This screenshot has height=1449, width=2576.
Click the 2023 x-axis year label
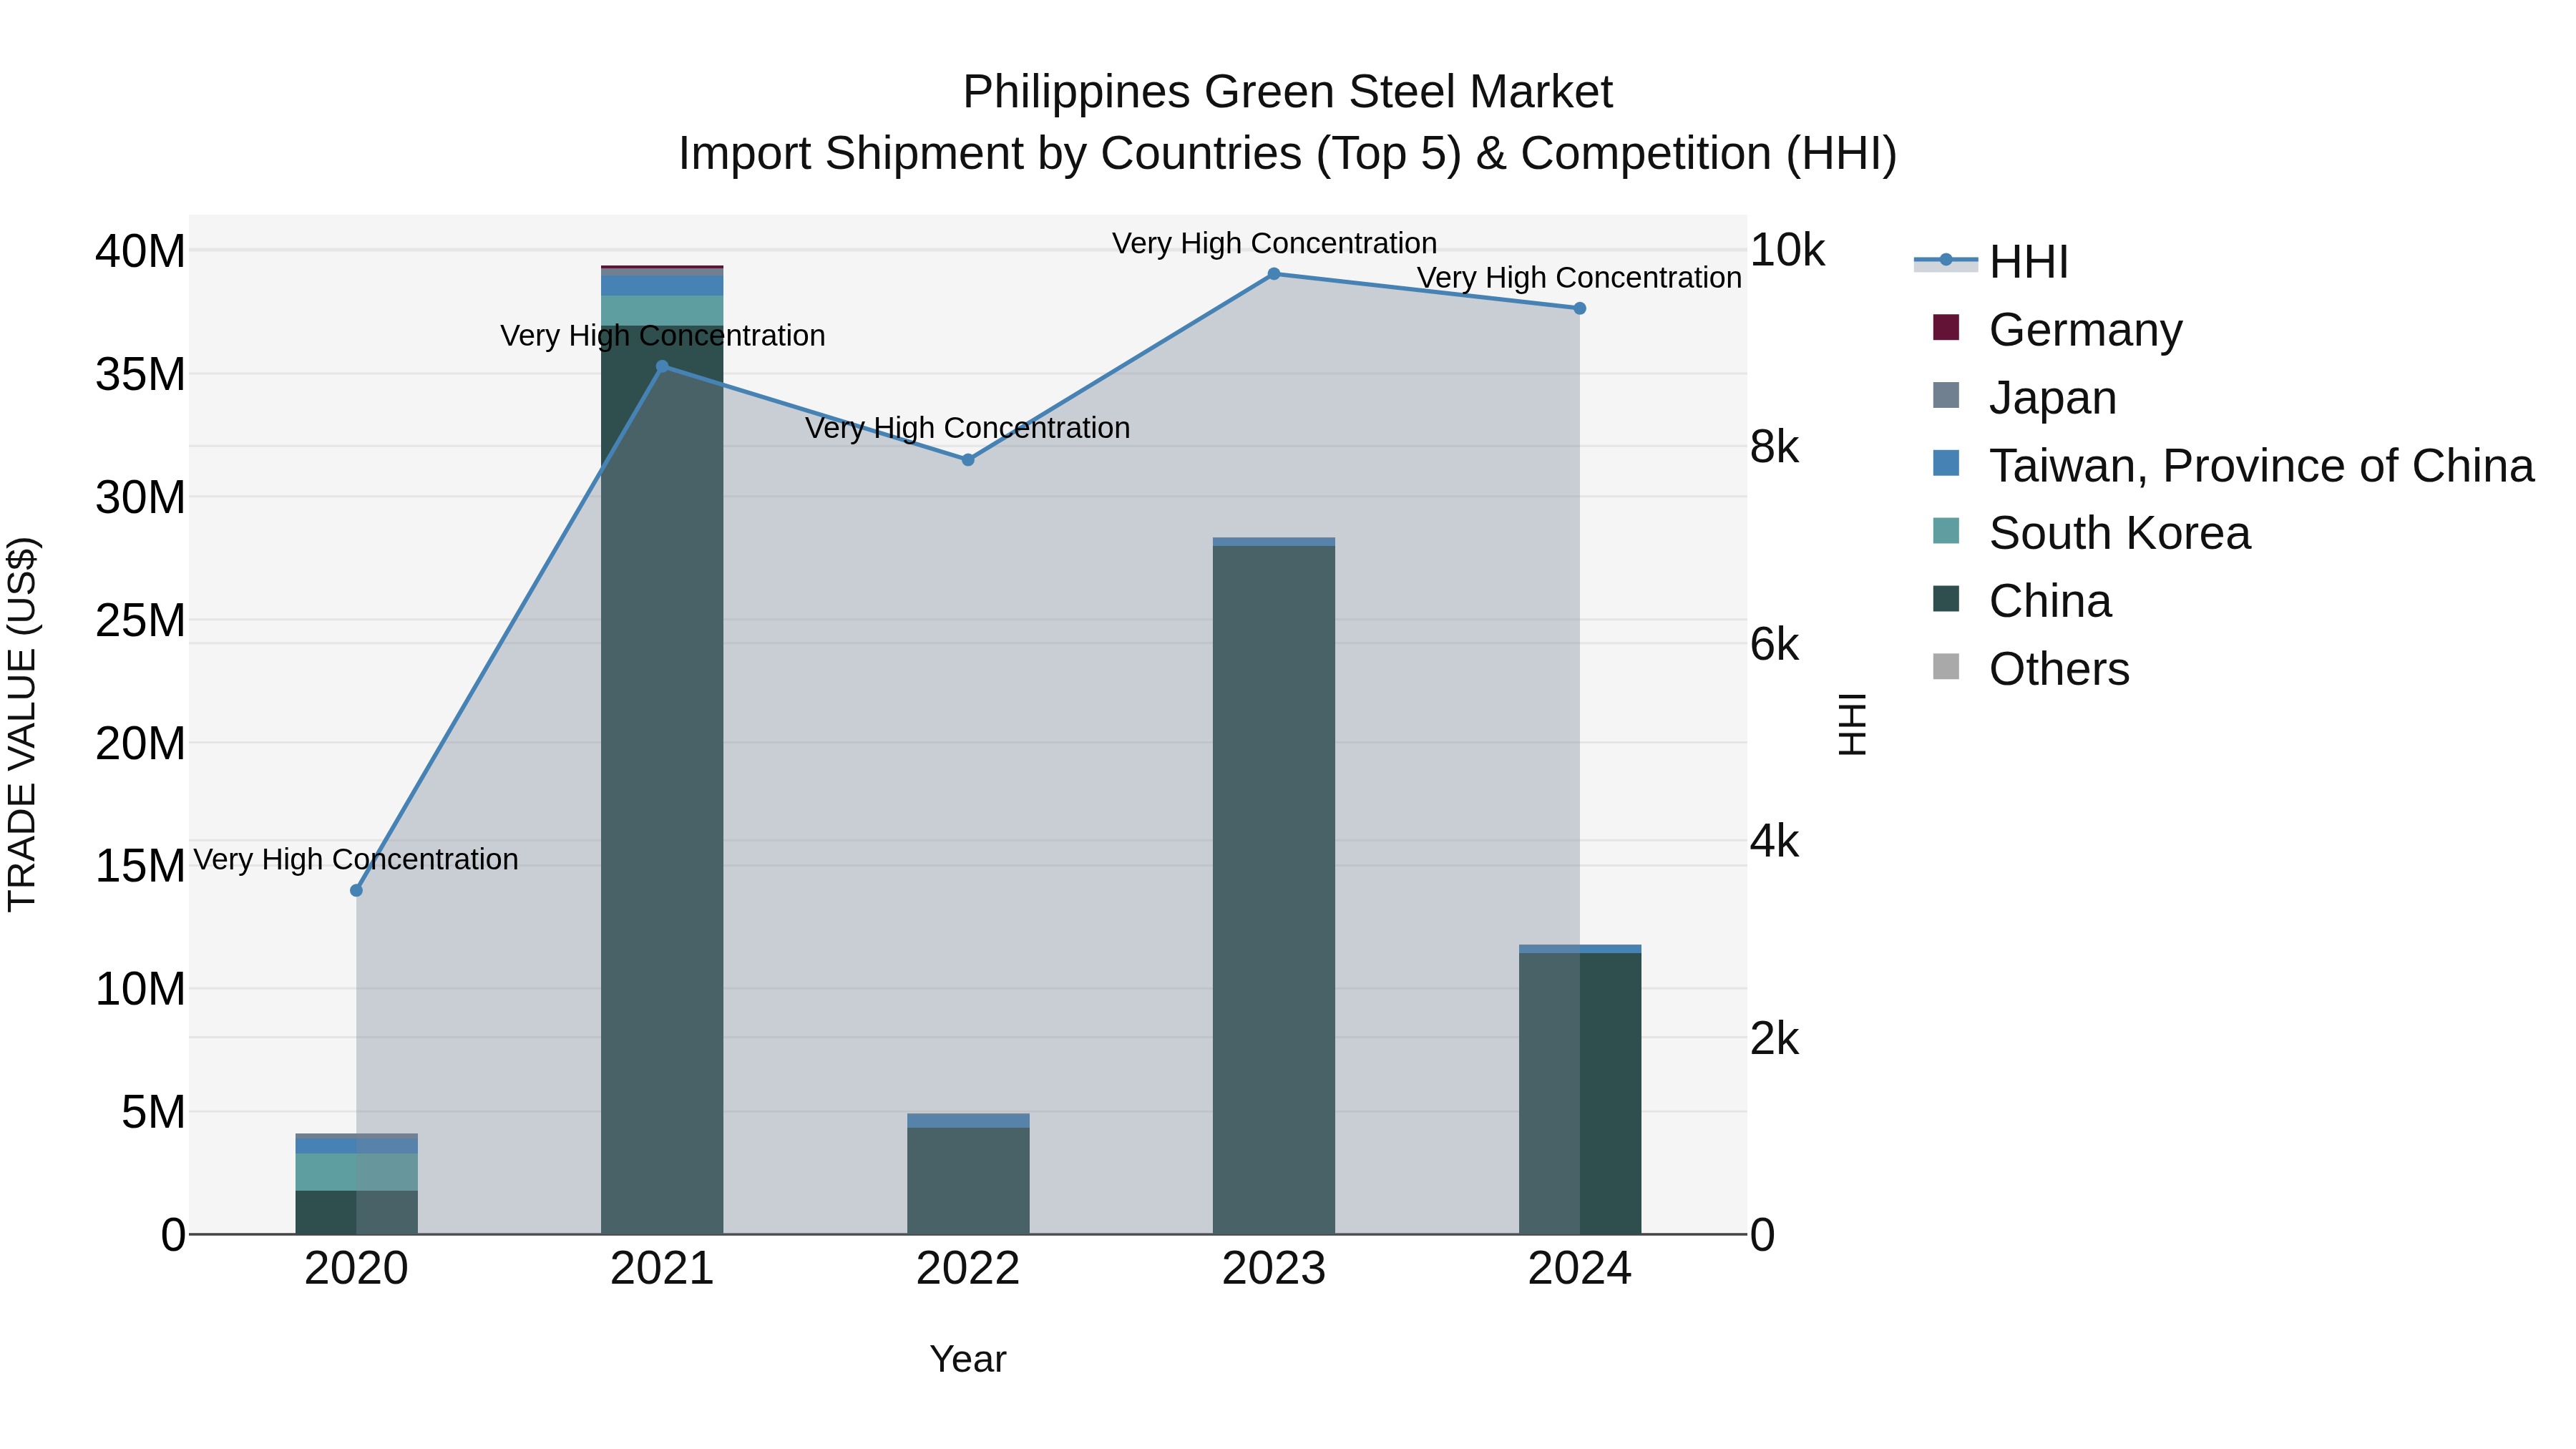pos(1274,1269)
